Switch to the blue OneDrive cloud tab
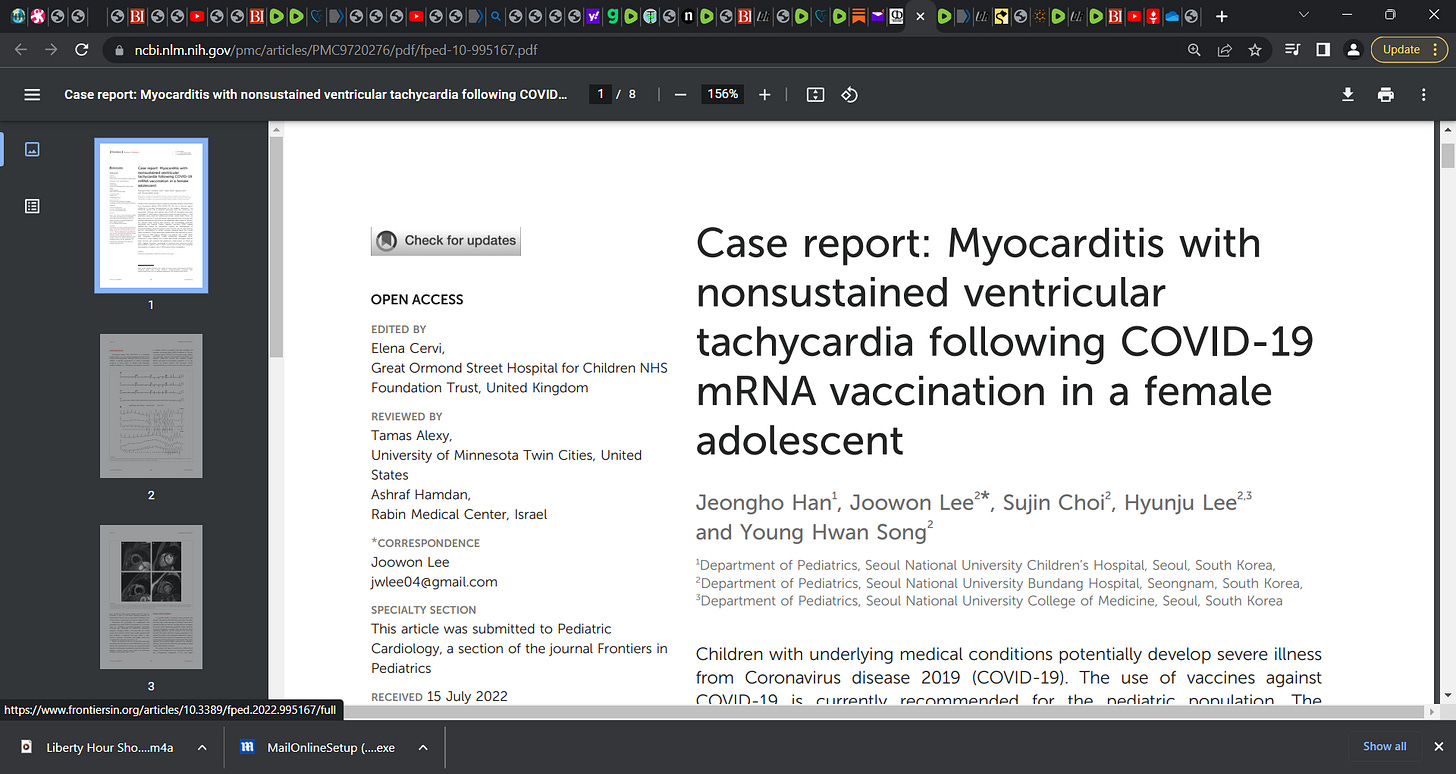The height and width of the screenshot is (774, 1456). (1172, 16)
